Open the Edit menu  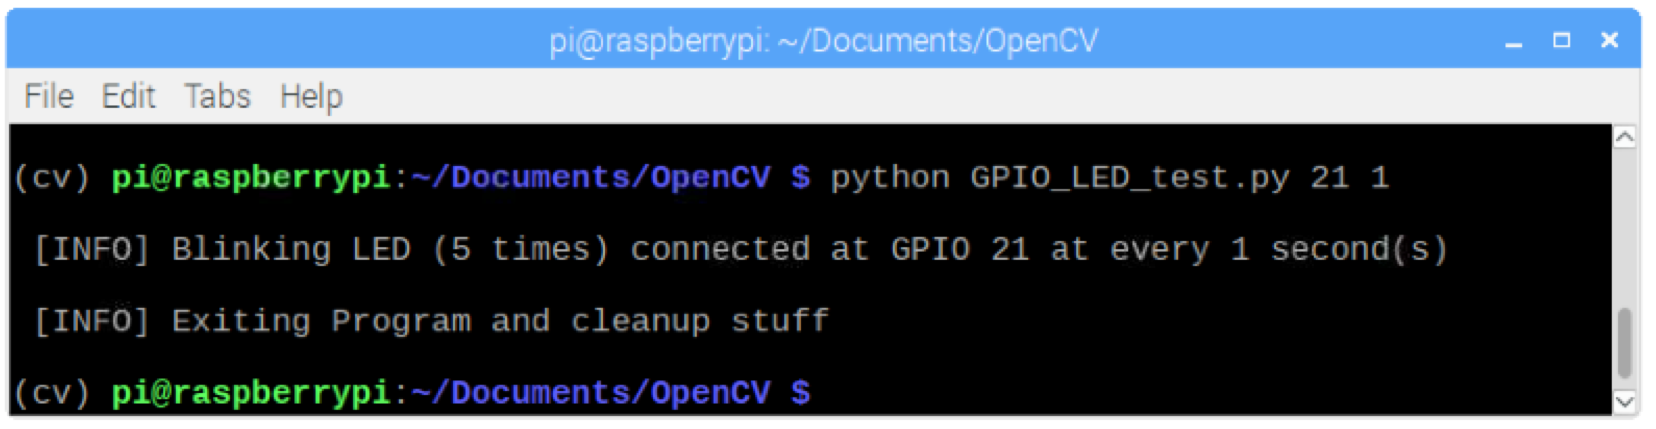click(128, 97)
